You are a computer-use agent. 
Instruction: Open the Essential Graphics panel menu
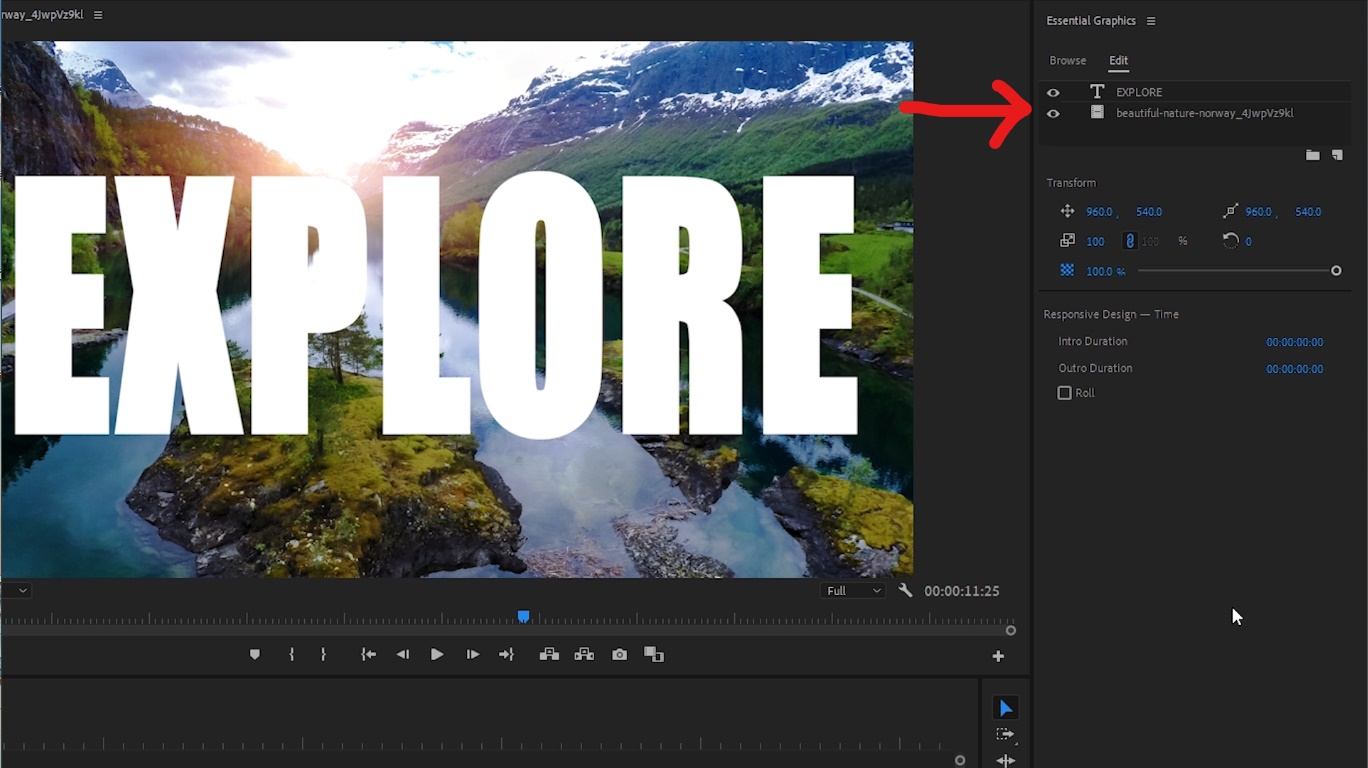point(1151,21)
